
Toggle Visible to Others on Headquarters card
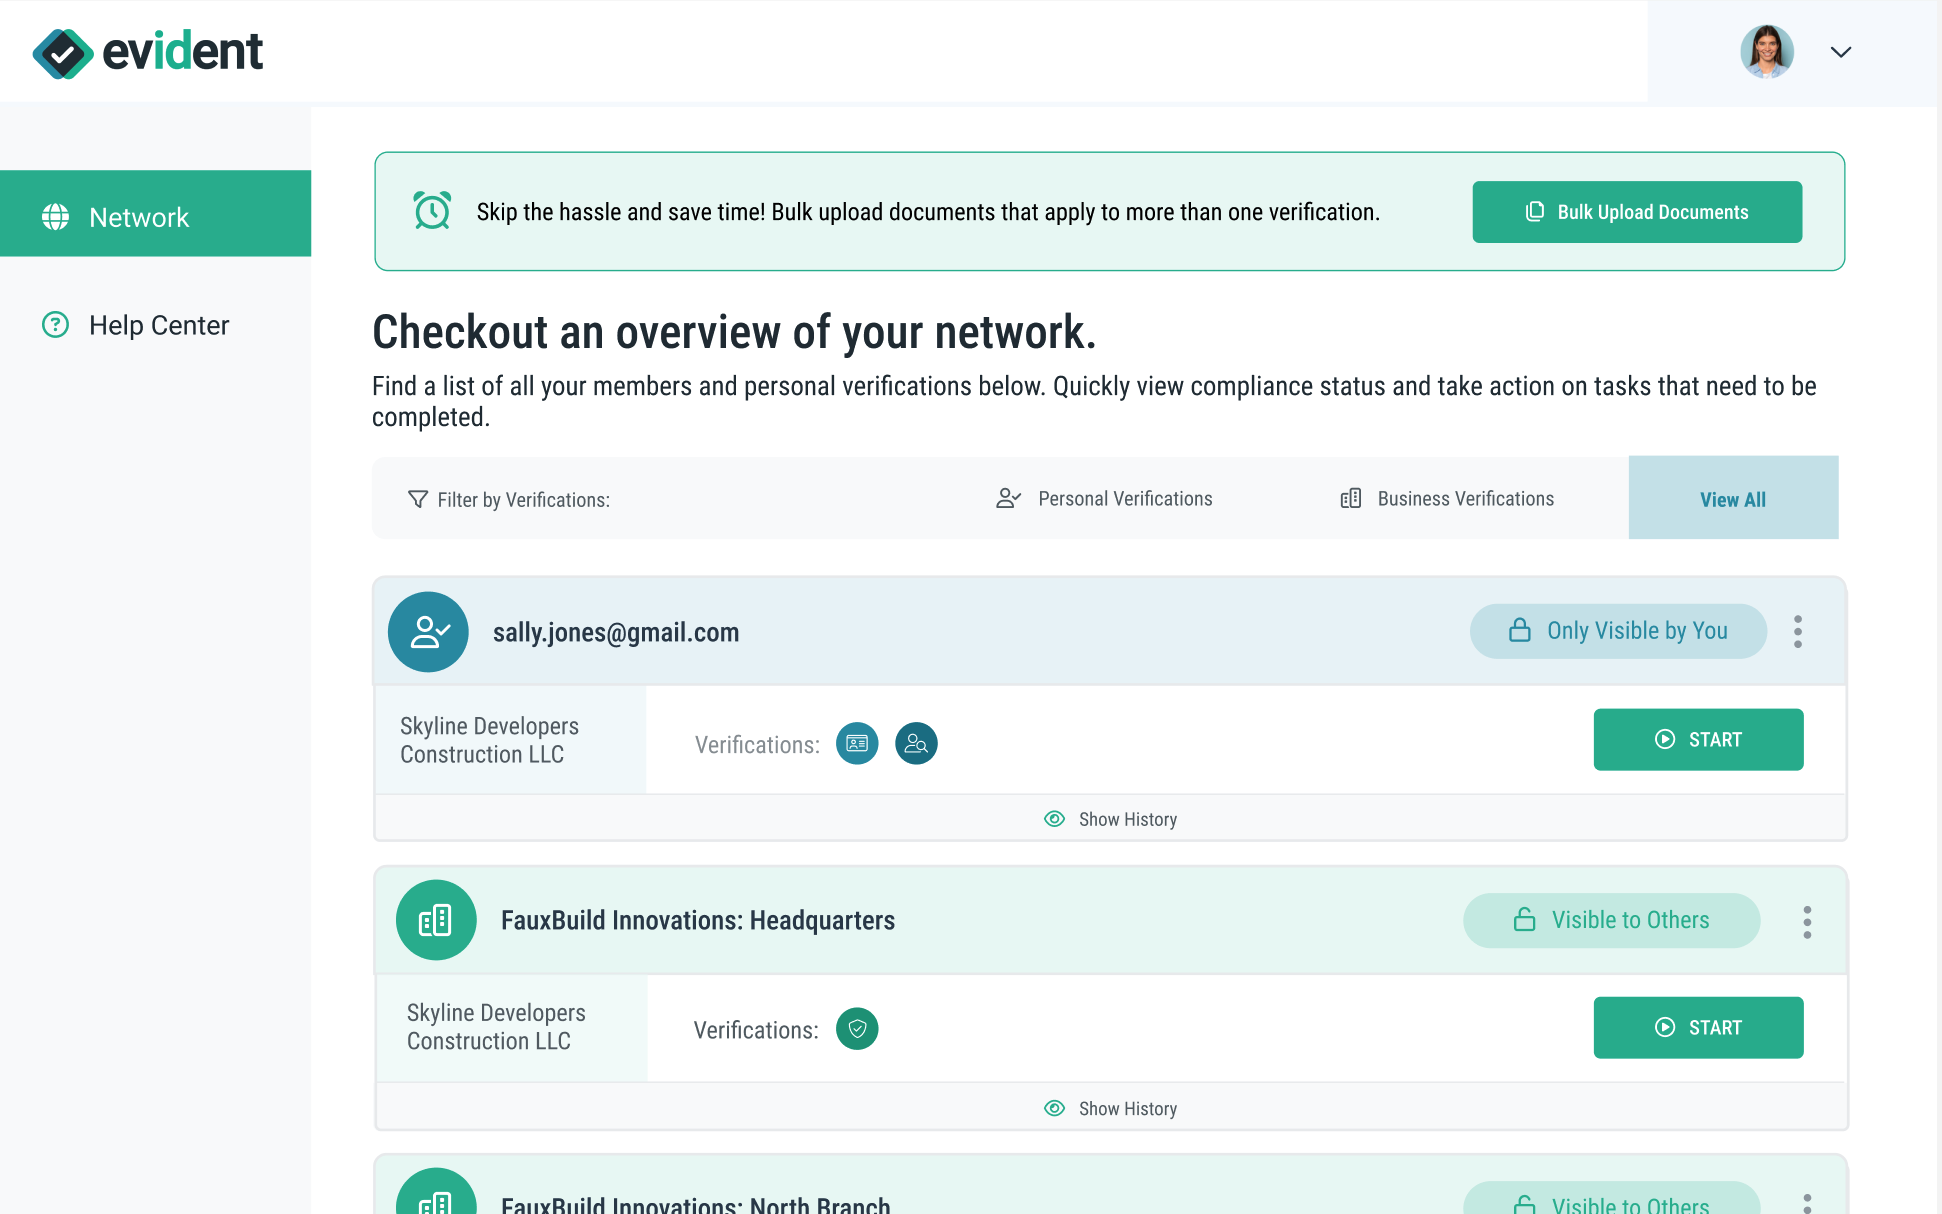[x=1611, y=920]
